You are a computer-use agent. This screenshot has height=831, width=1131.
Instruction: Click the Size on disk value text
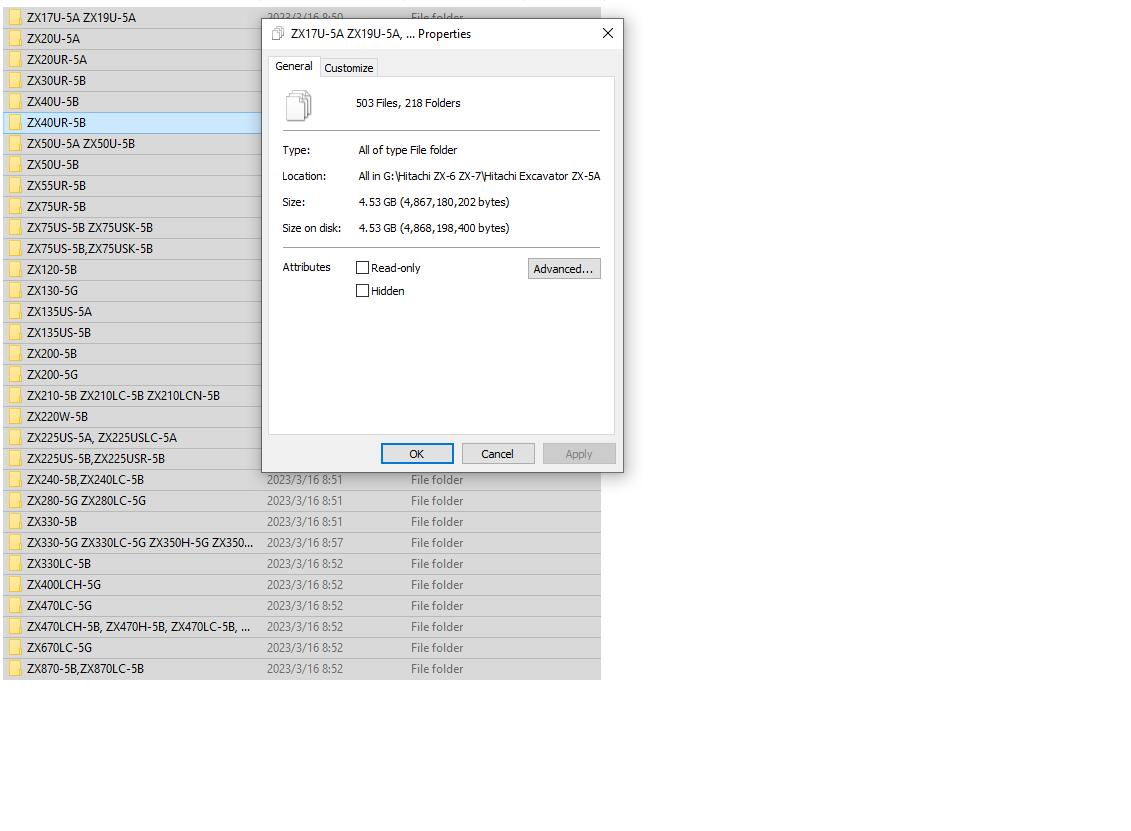point(434,228)
